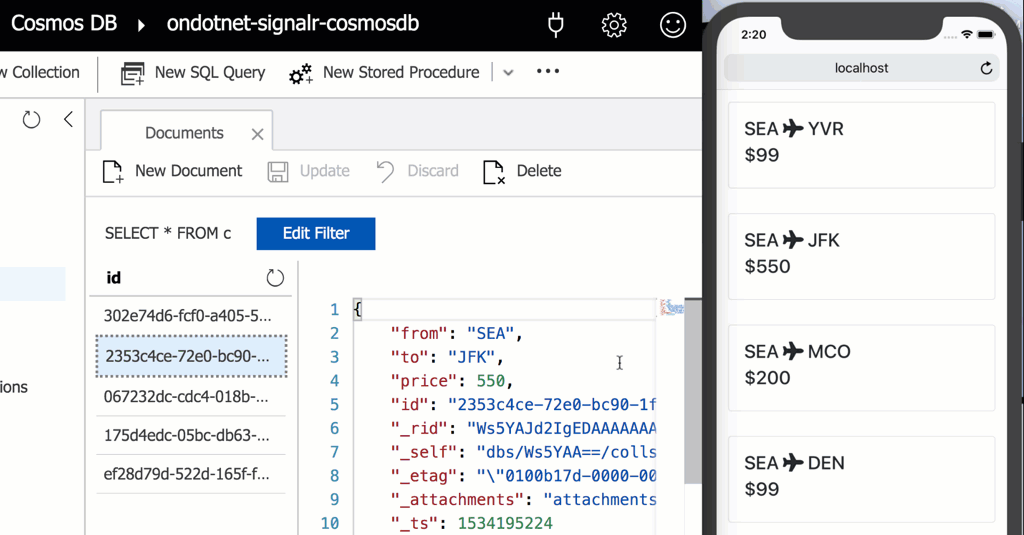Image resolution: width=1024 pixels, height=535 pixels.
Task: Click the phone battery status icon
Action: [x=986, y=34]
